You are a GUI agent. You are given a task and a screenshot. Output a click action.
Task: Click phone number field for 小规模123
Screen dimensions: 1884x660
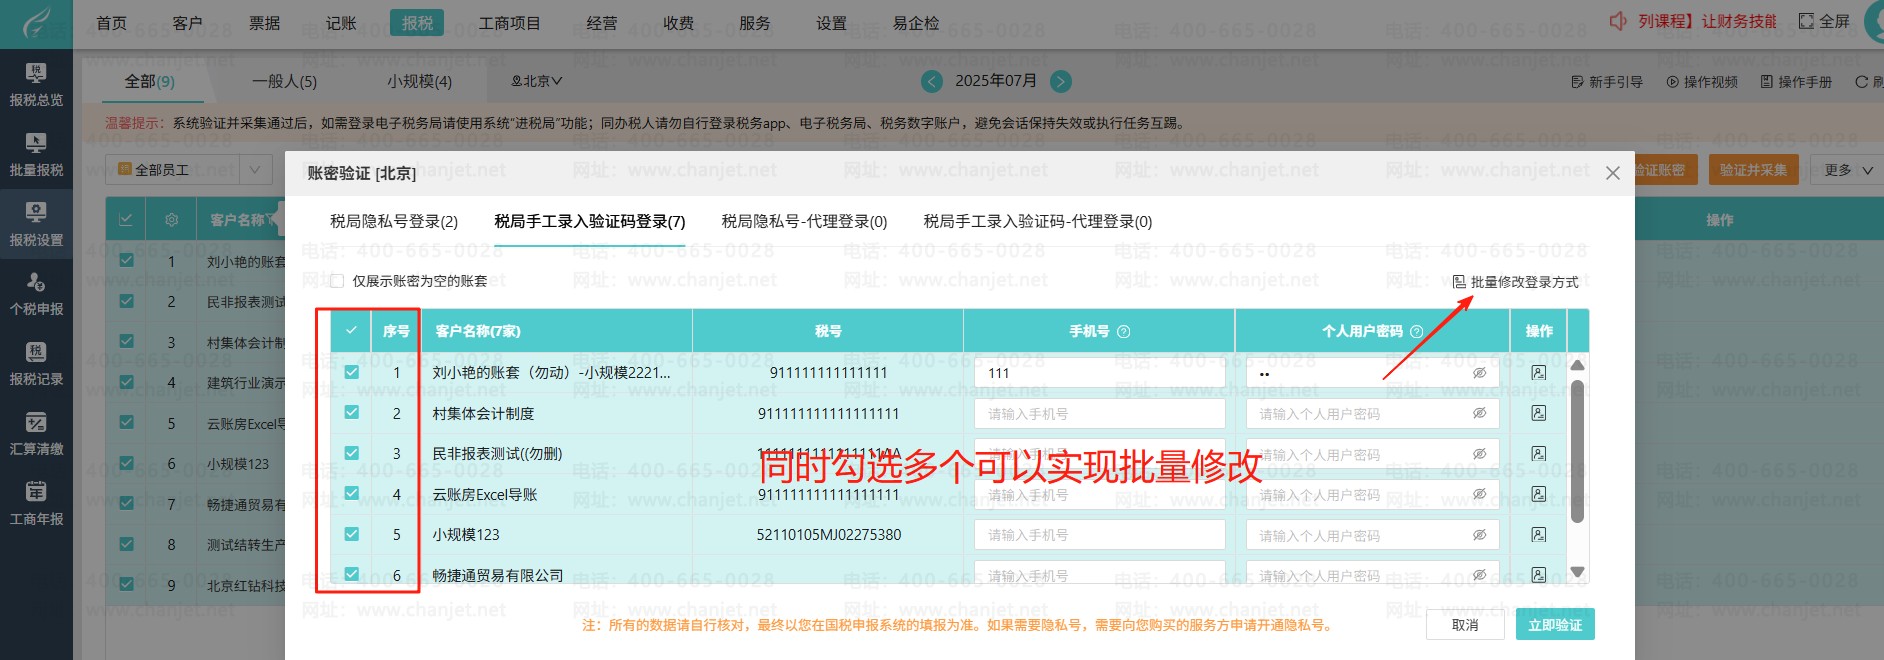[1099, 535]
